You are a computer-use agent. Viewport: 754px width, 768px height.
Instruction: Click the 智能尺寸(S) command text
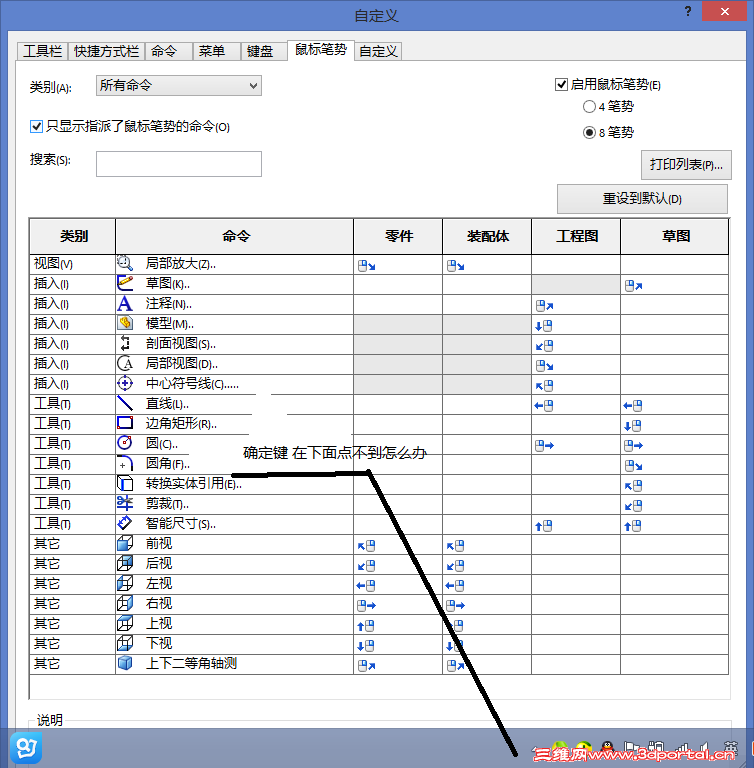pyautogui.click(x=181, y=523)
